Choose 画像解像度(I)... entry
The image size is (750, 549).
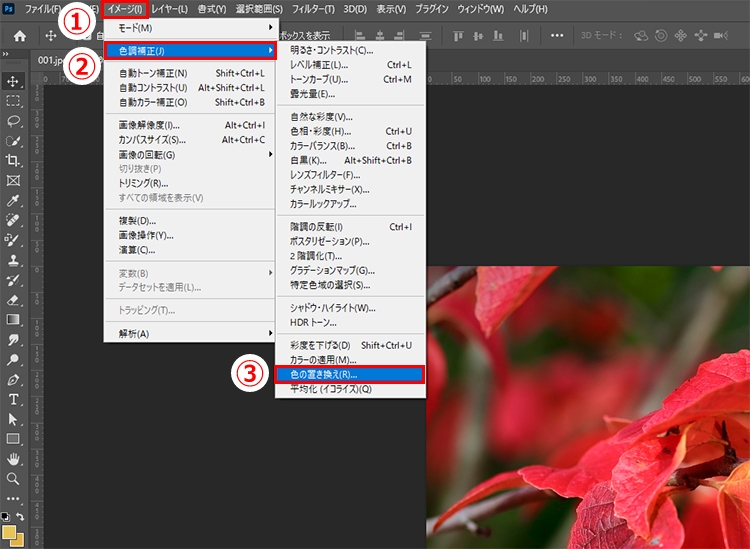coord(189,125)
